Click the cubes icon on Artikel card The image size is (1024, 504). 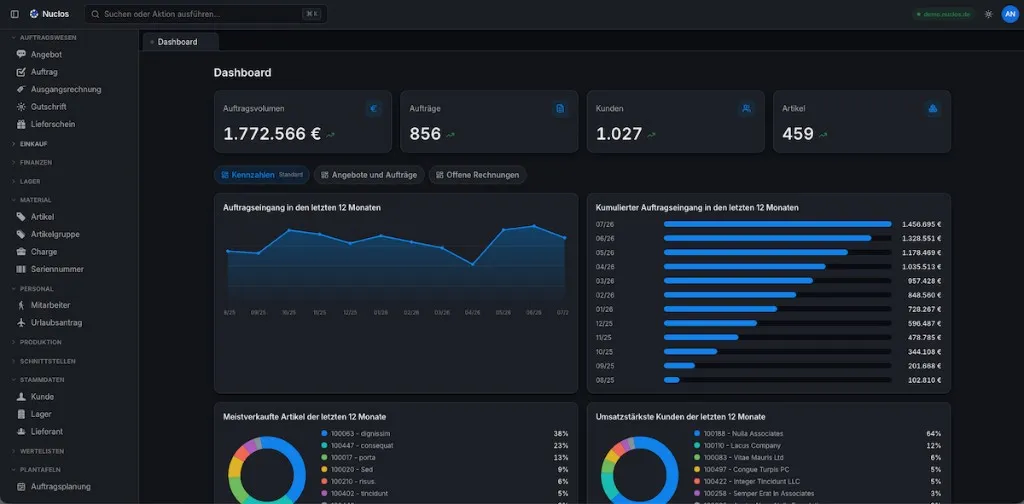pyautogui.click(x=933, y=109)
